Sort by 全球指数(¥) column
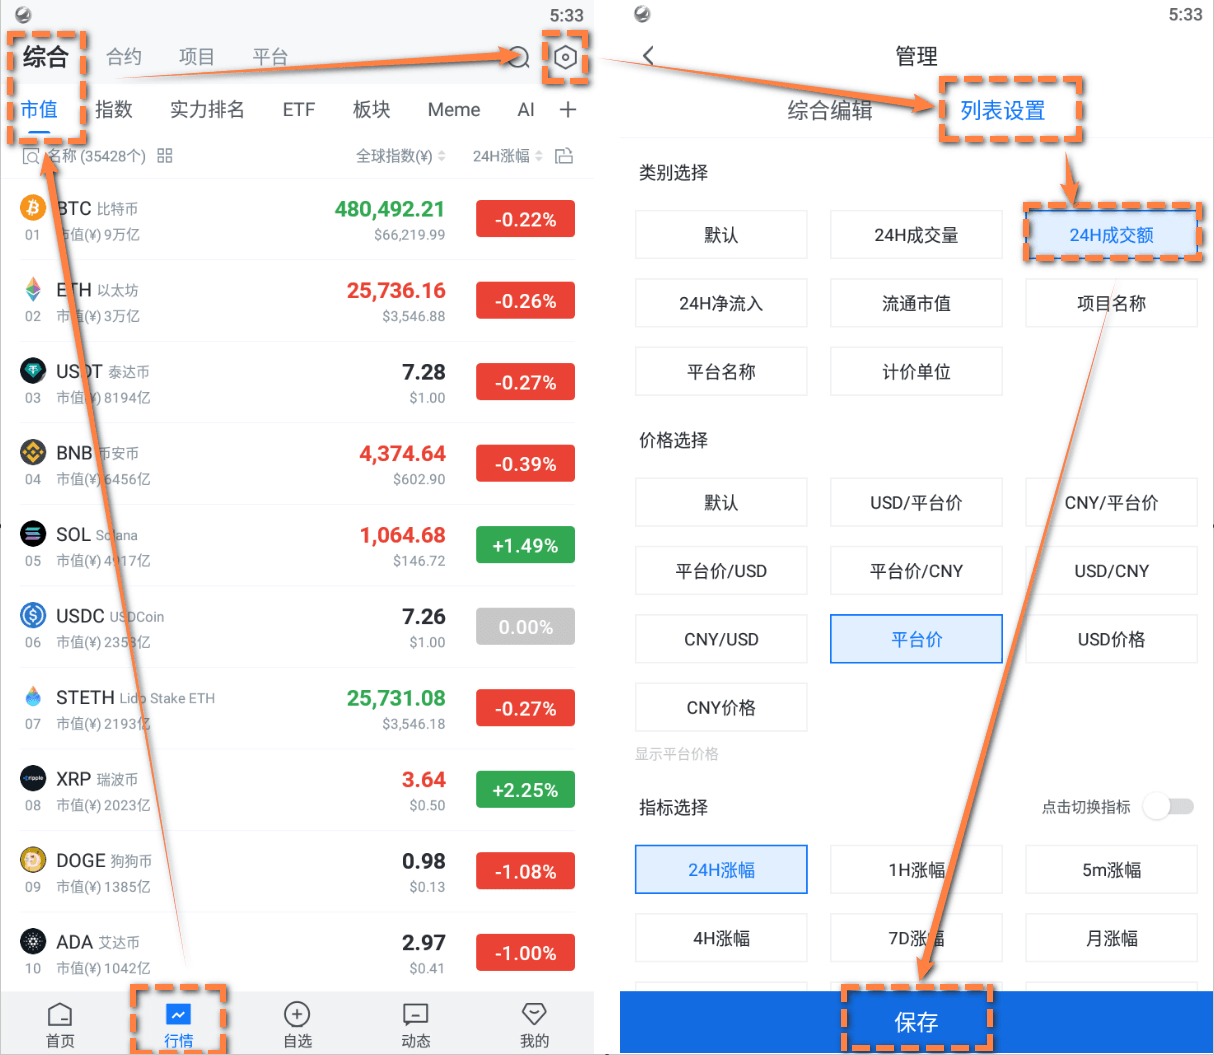1214x1055 pixels. coord(401,156)
